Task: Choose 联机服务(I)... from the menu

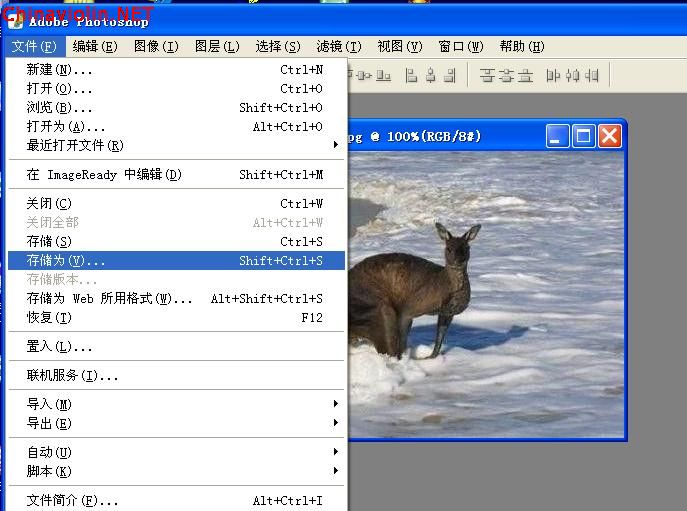Action: (176, 376)
